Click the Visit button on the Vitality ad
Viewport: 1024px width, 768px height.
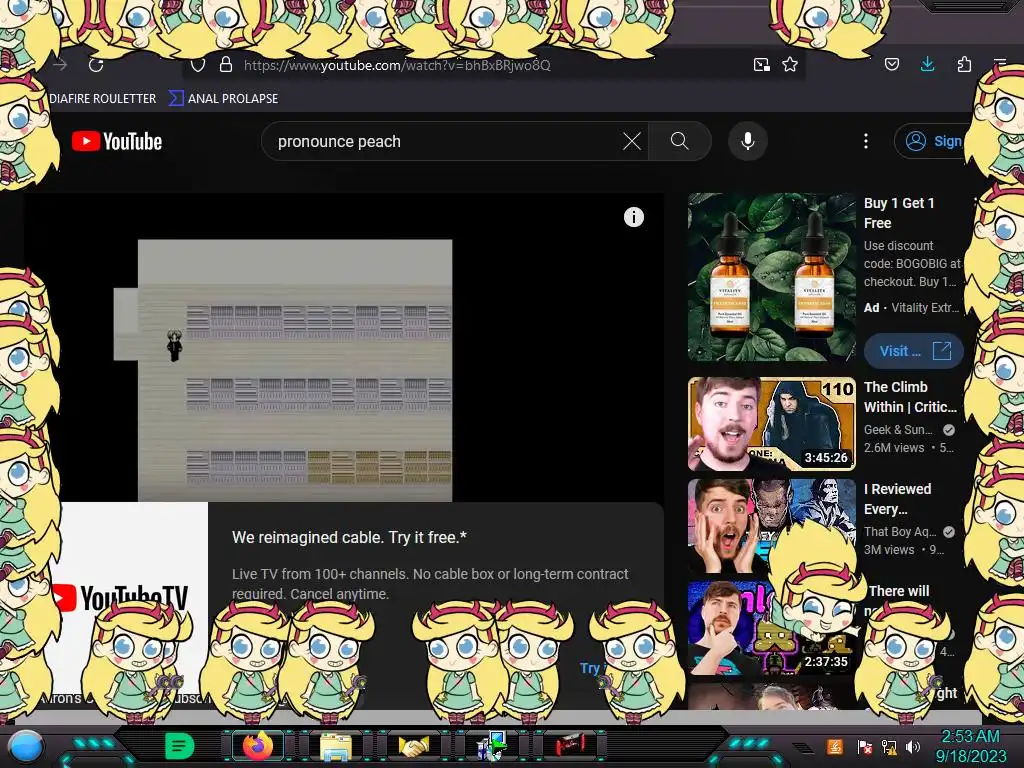(x=914, y=351)
